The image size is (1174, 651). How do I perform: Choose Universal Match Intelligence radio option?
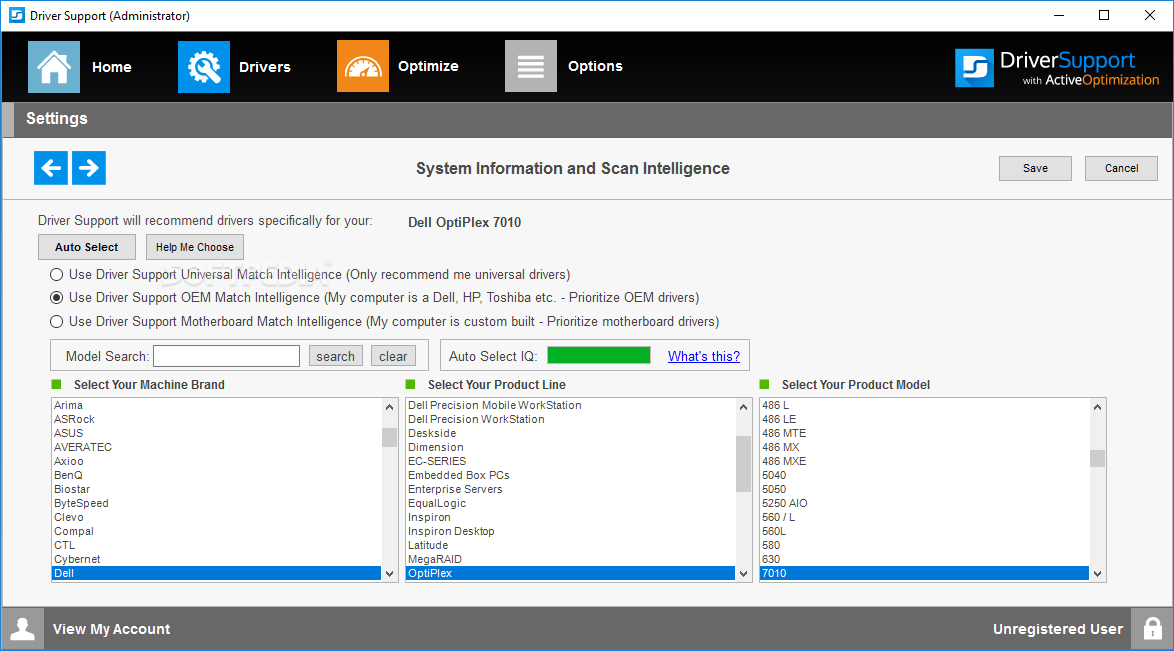pyautogui.click(x=56, y=274)
